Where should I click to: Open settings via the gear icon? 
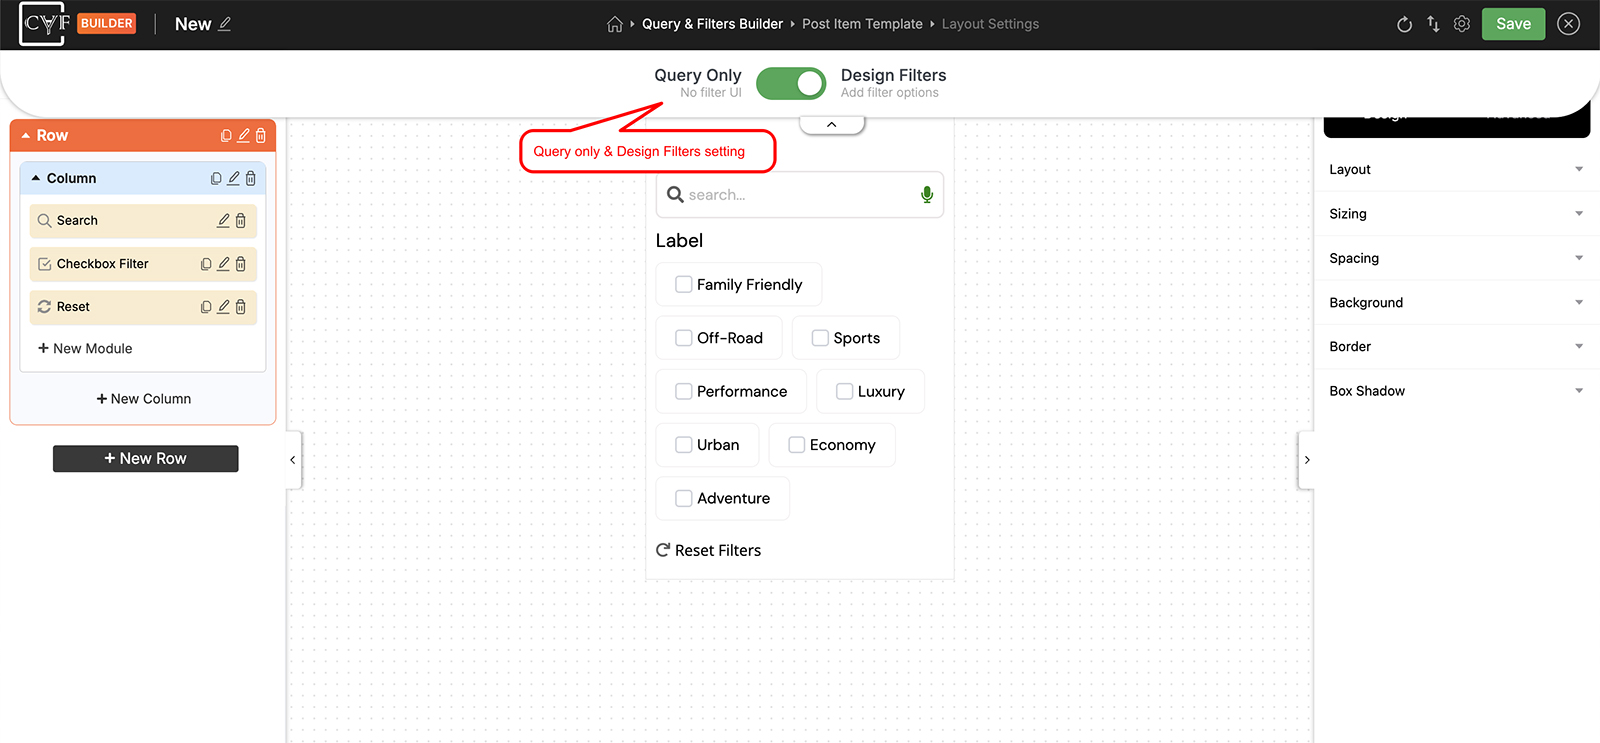coord(1462,24)
